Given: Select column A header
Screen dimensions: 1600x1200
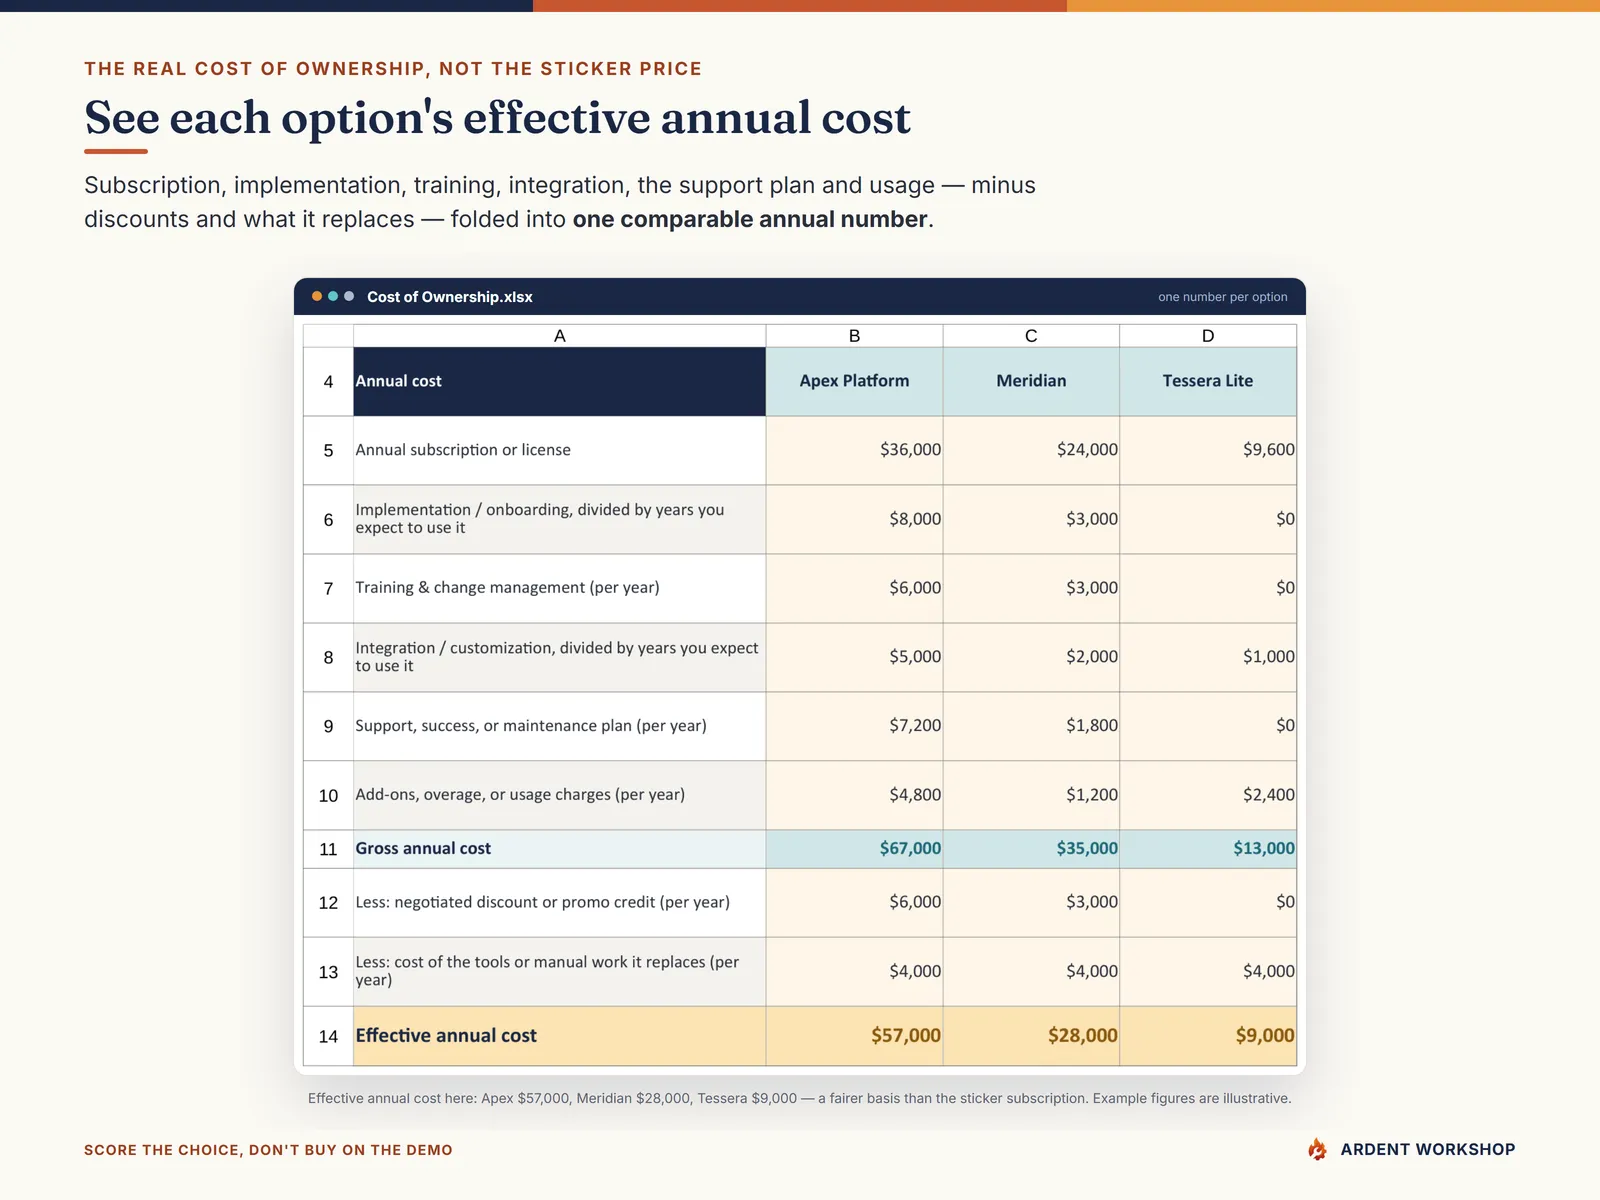Looking at the screenshot, I should tap(559, 336).
